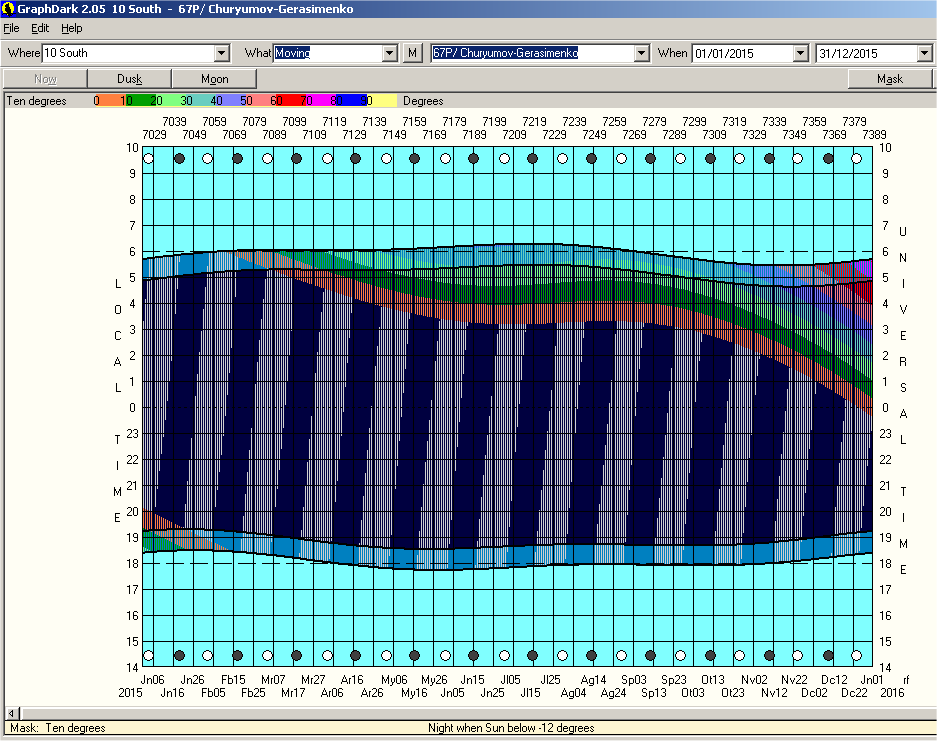The image size is (937, 741).
Task: Open the Mask options button
Action: point(889,79)
